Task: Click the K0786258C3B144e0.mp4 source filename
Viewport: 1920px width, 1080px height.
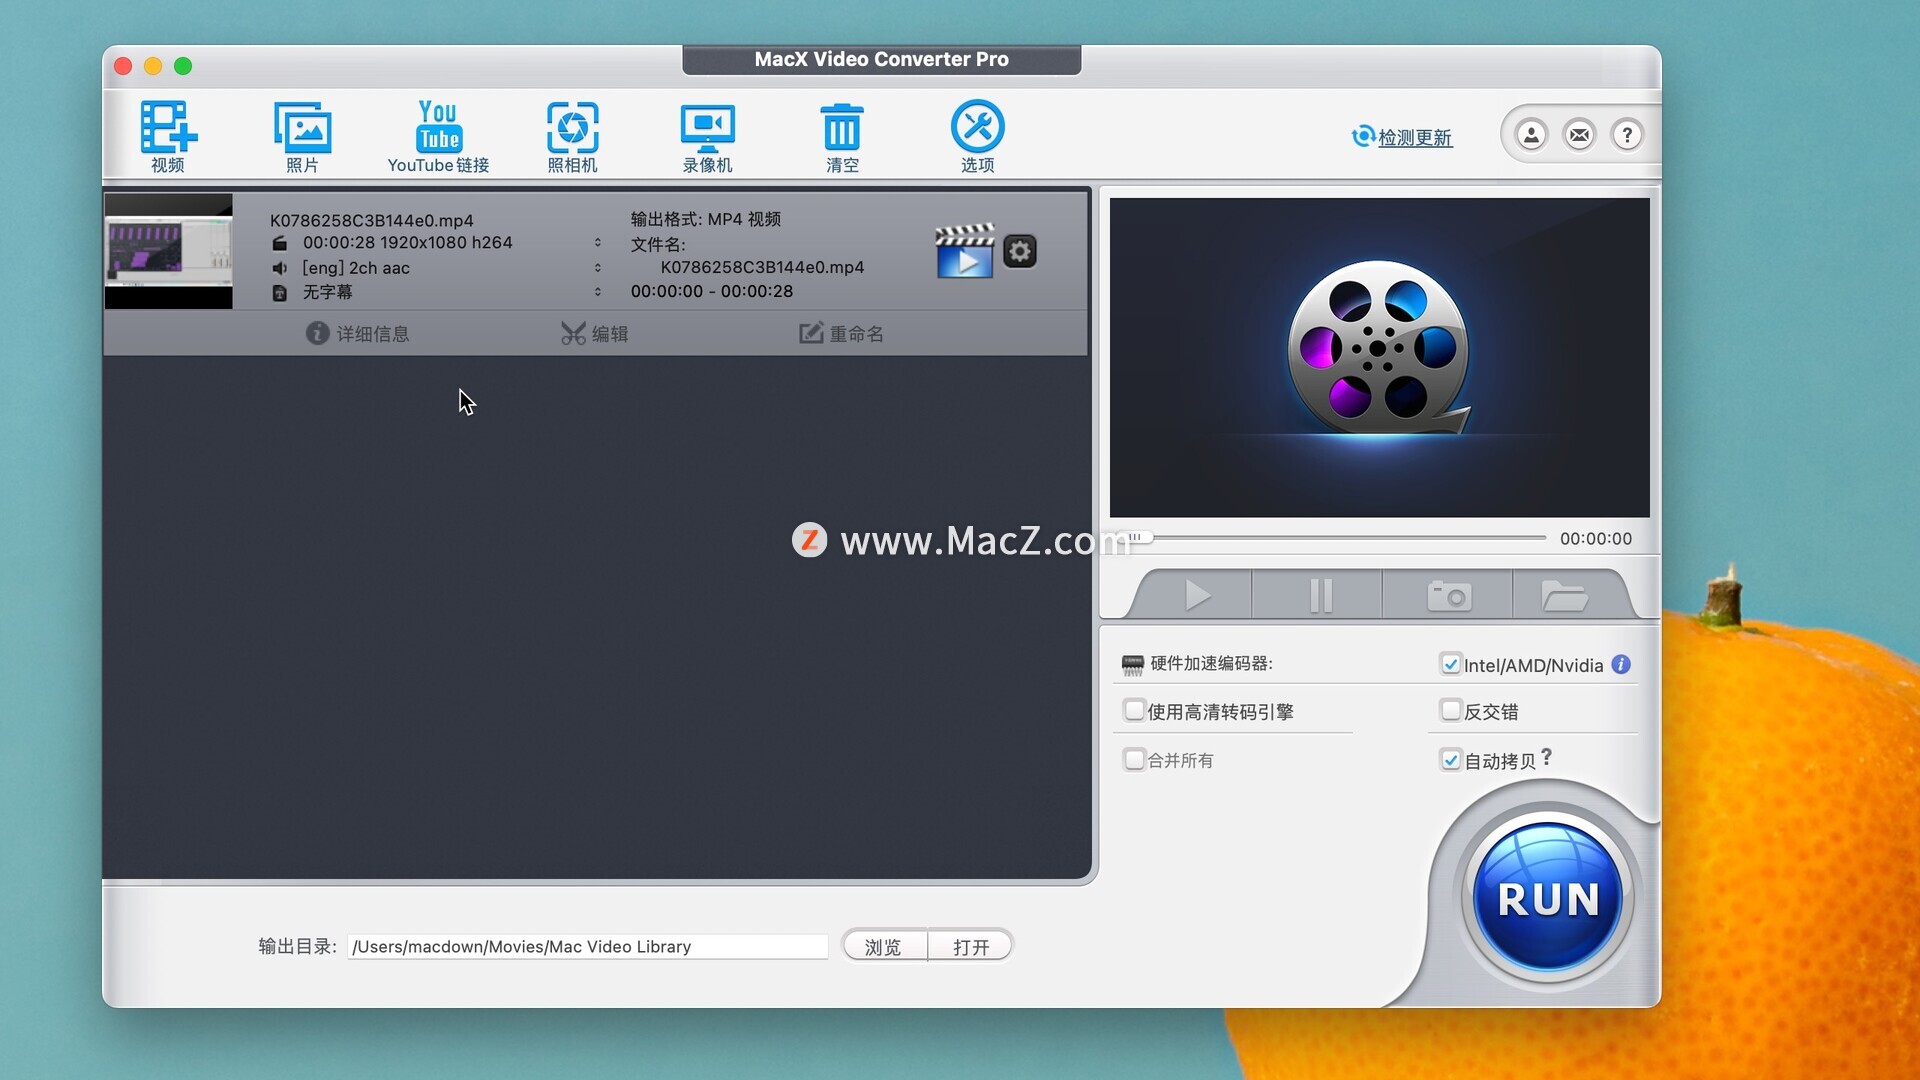Action: point(371,220)
